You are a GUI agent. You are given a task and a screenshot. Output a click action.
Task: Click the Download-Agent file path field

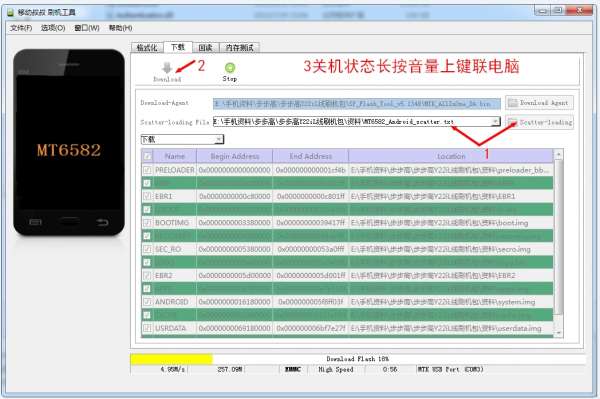356,103
